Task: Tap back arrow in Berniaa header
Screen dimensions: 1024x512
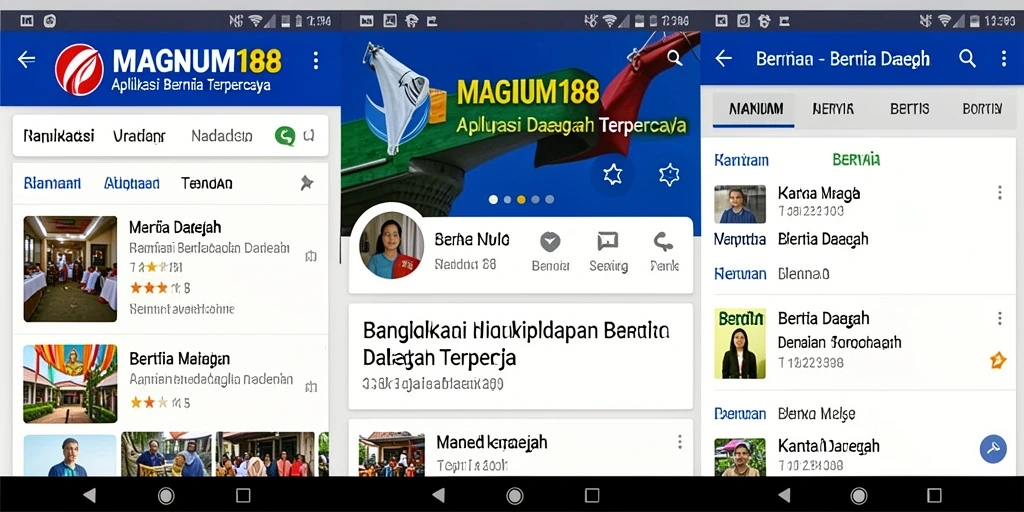Action: coord(724,59)
